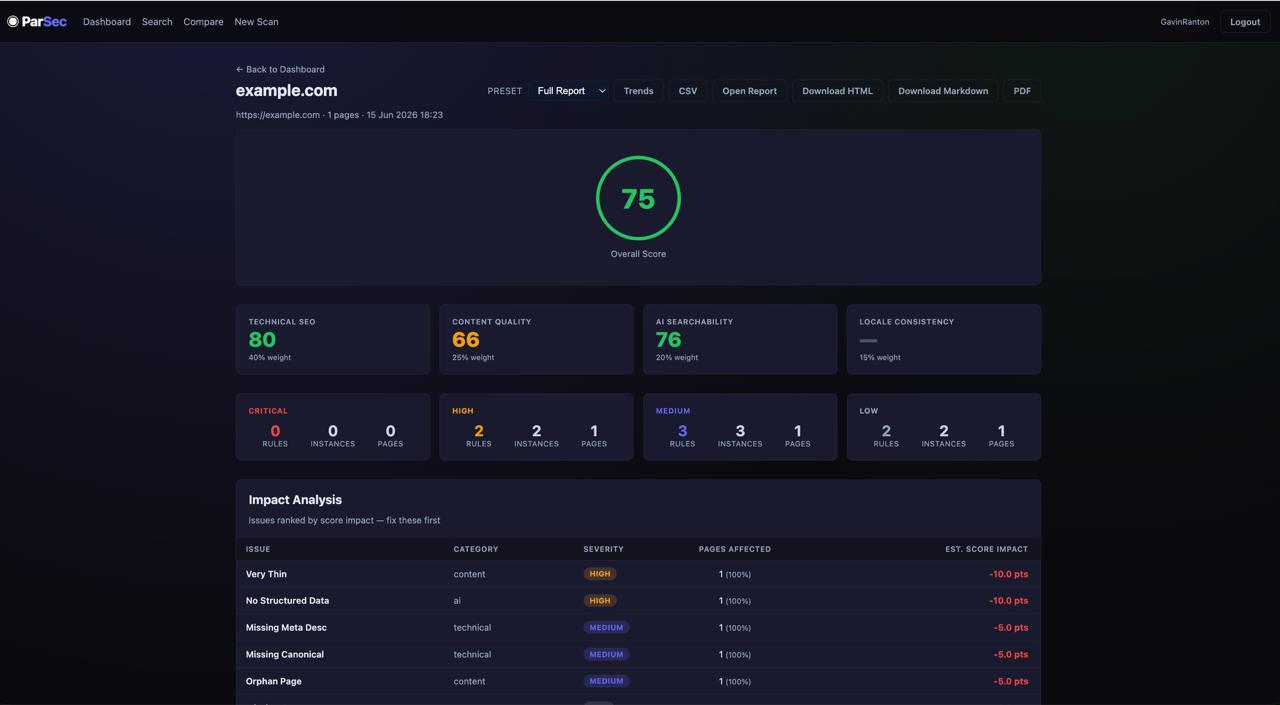1280x705 pixels.
Task: Start a New Scan from navigation
Action: coord(256,22)
